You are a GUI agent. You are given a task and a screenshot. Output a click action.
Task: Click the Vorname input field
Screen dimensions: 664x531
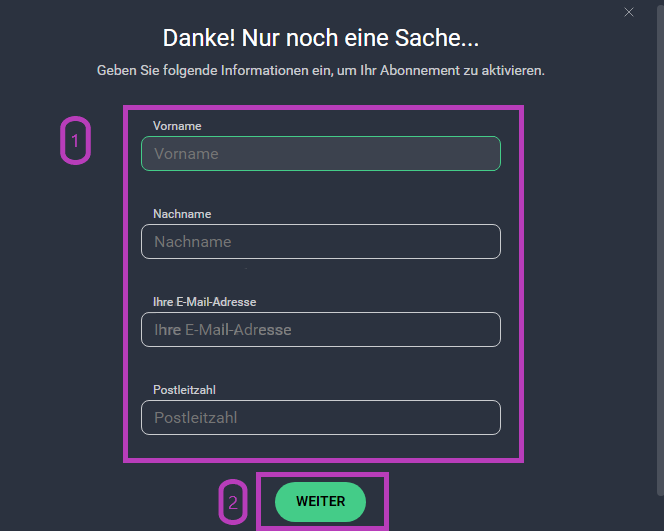point(321,154)
